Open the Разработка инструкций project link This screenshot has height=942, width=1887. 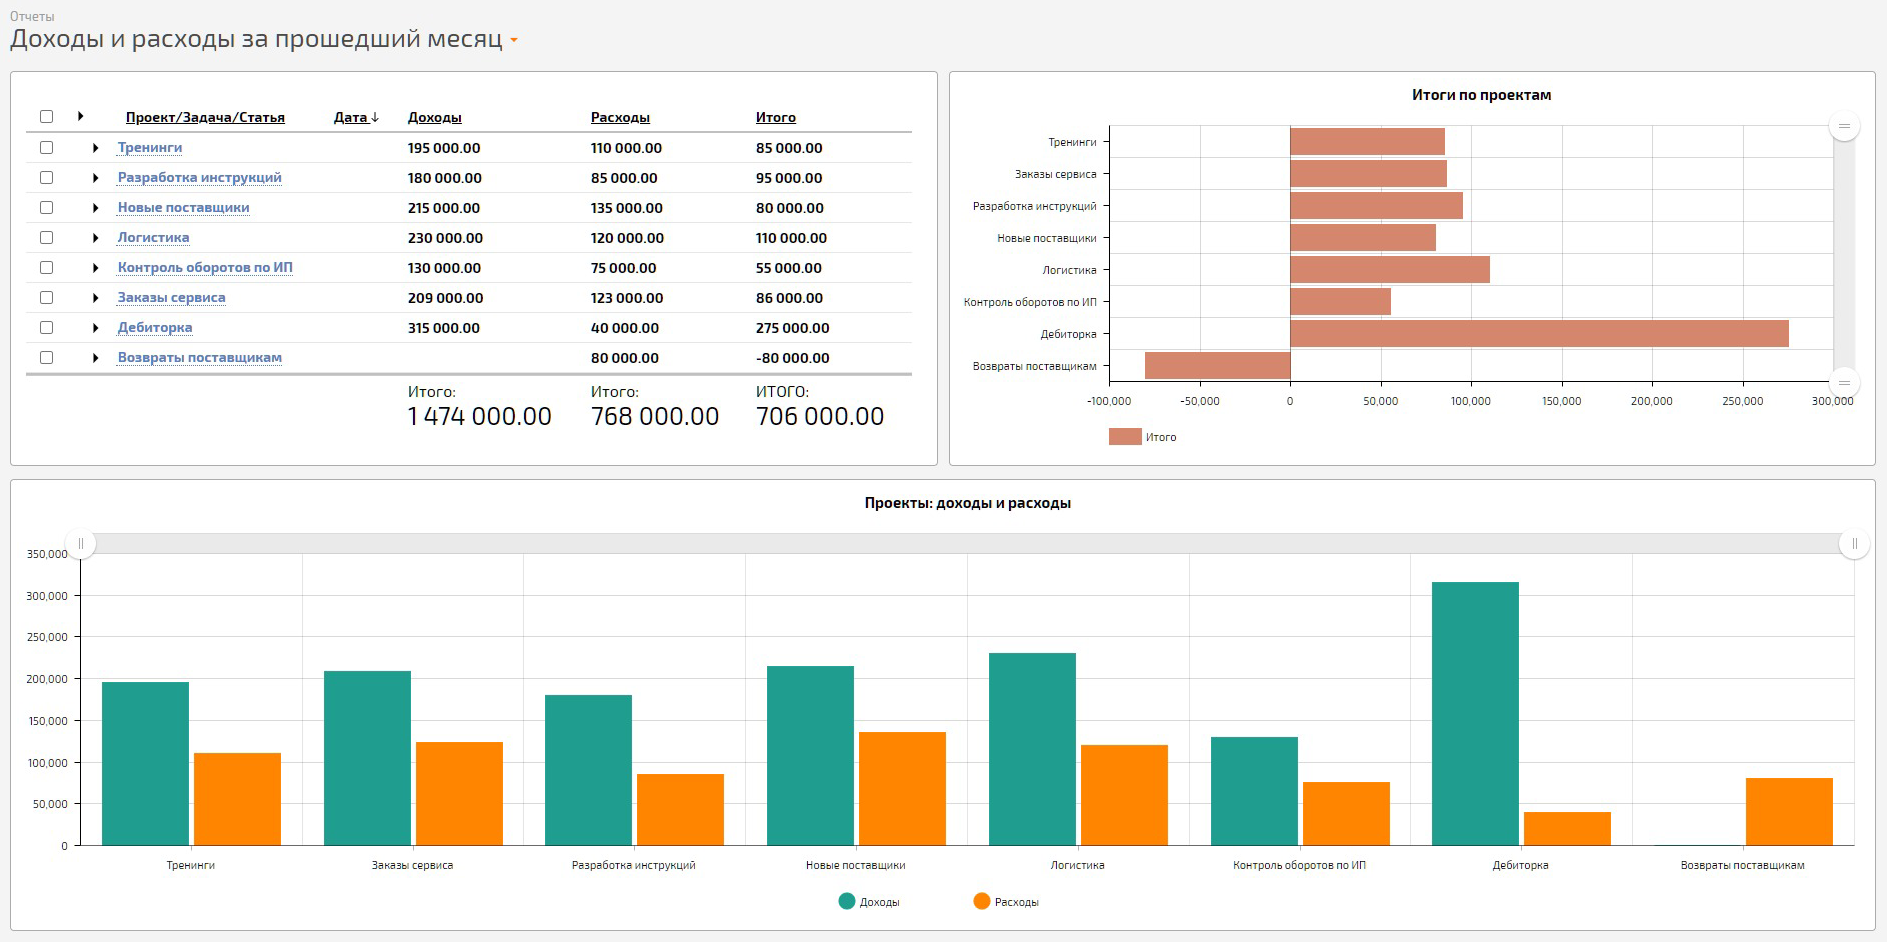(200, 178)
